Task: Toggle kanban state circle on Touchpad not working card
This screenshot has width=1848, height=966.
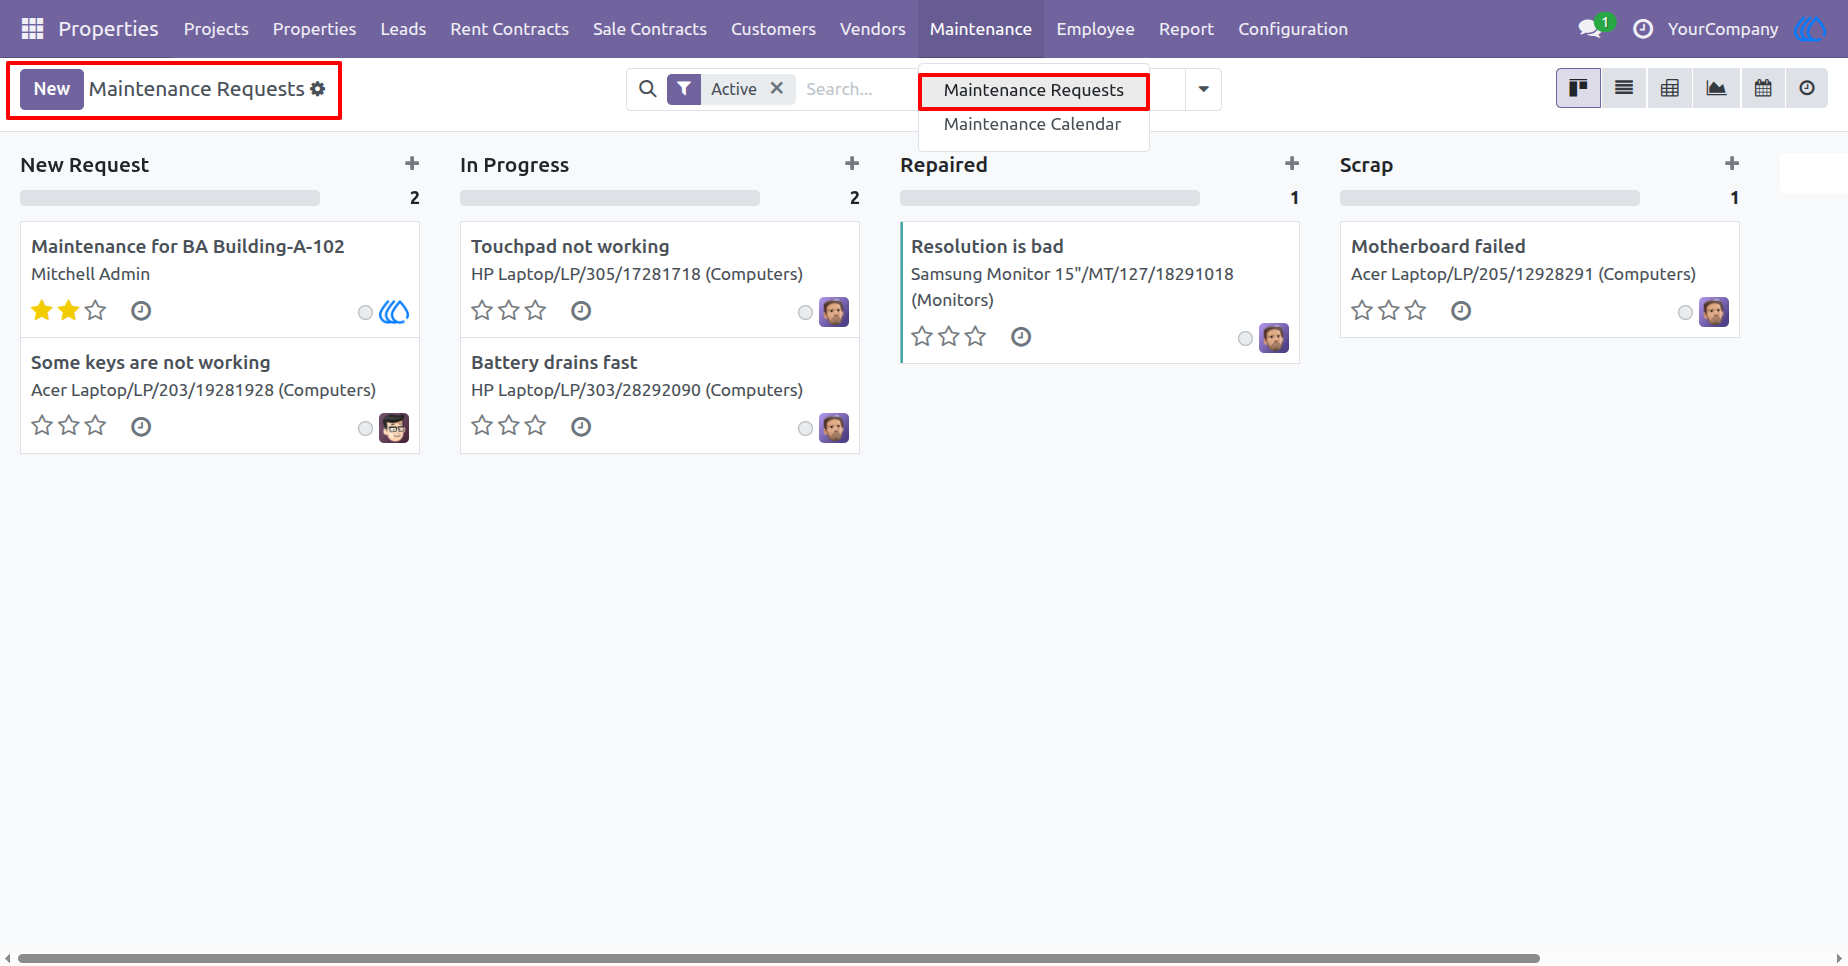Action: click(x=805, y=313)
